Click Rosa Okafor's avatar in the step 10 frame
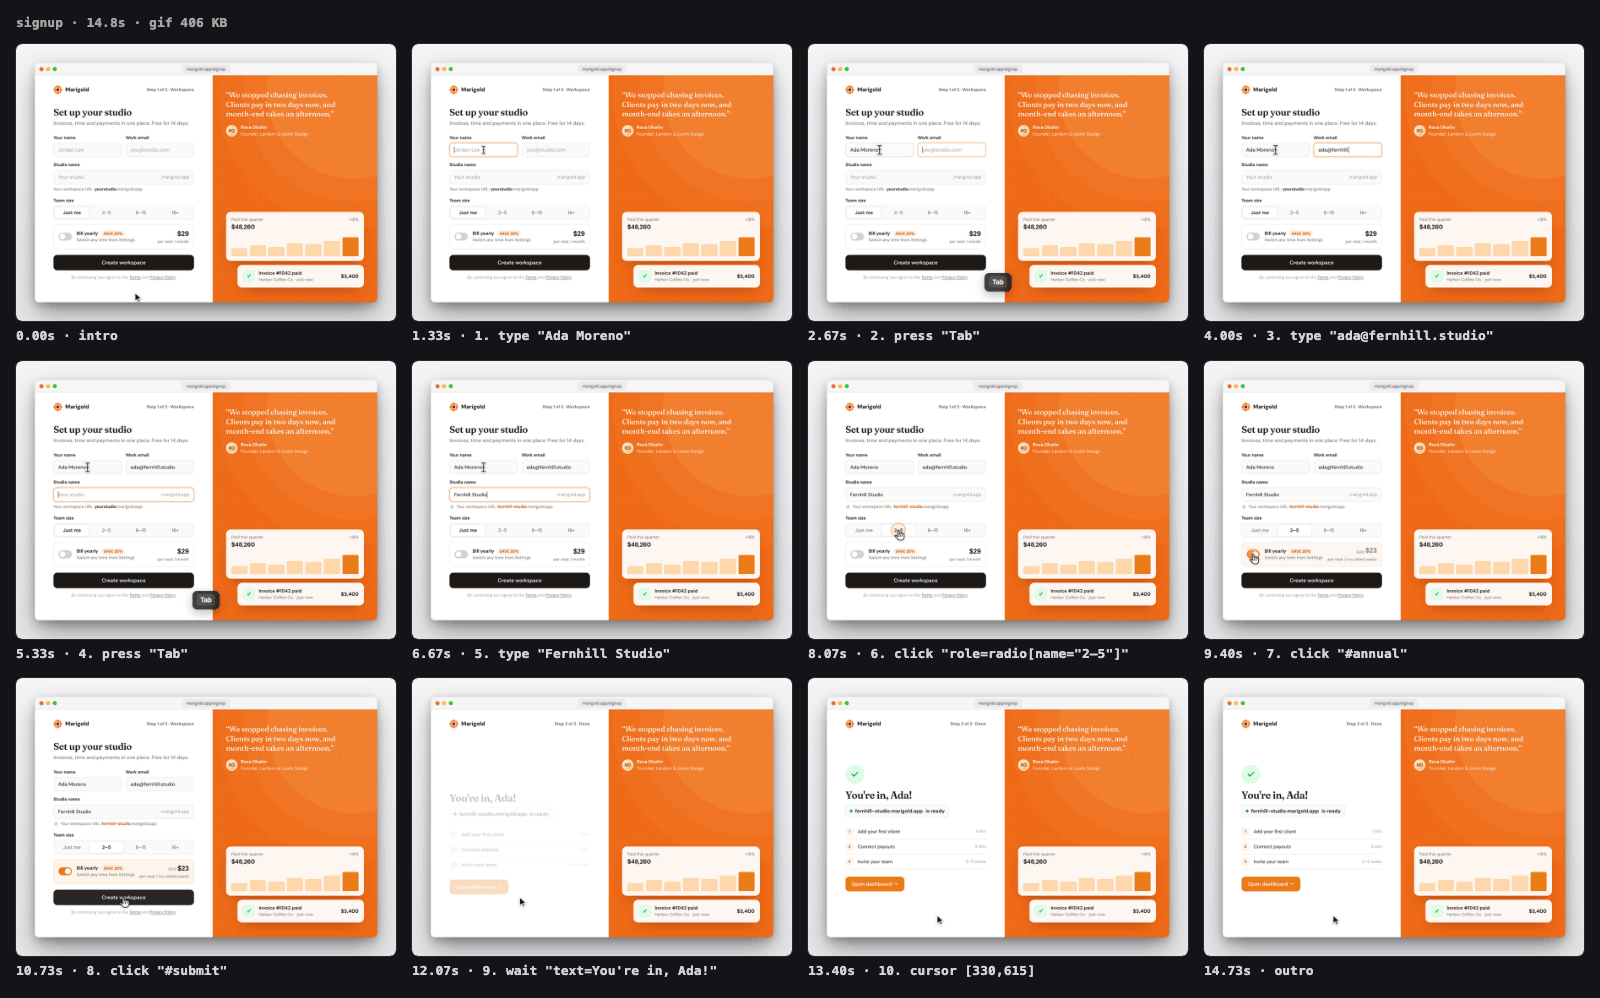This screenshot has width=1600, height=998. coord(1024,765)
